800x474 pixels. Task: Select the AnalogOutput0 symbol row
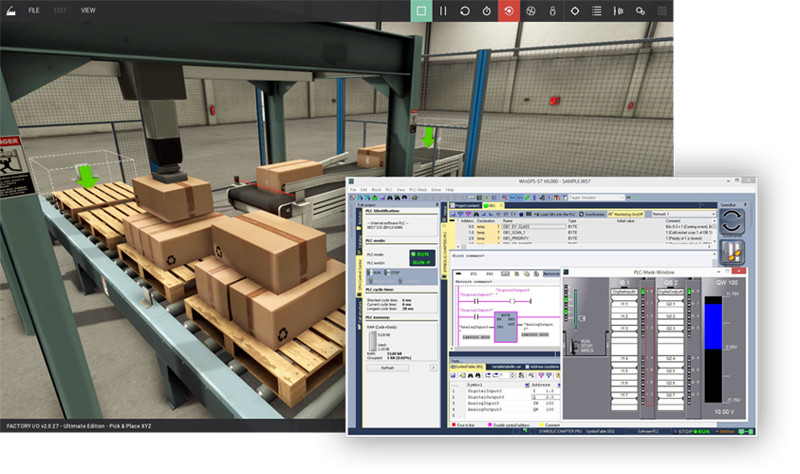click(504, 409)
